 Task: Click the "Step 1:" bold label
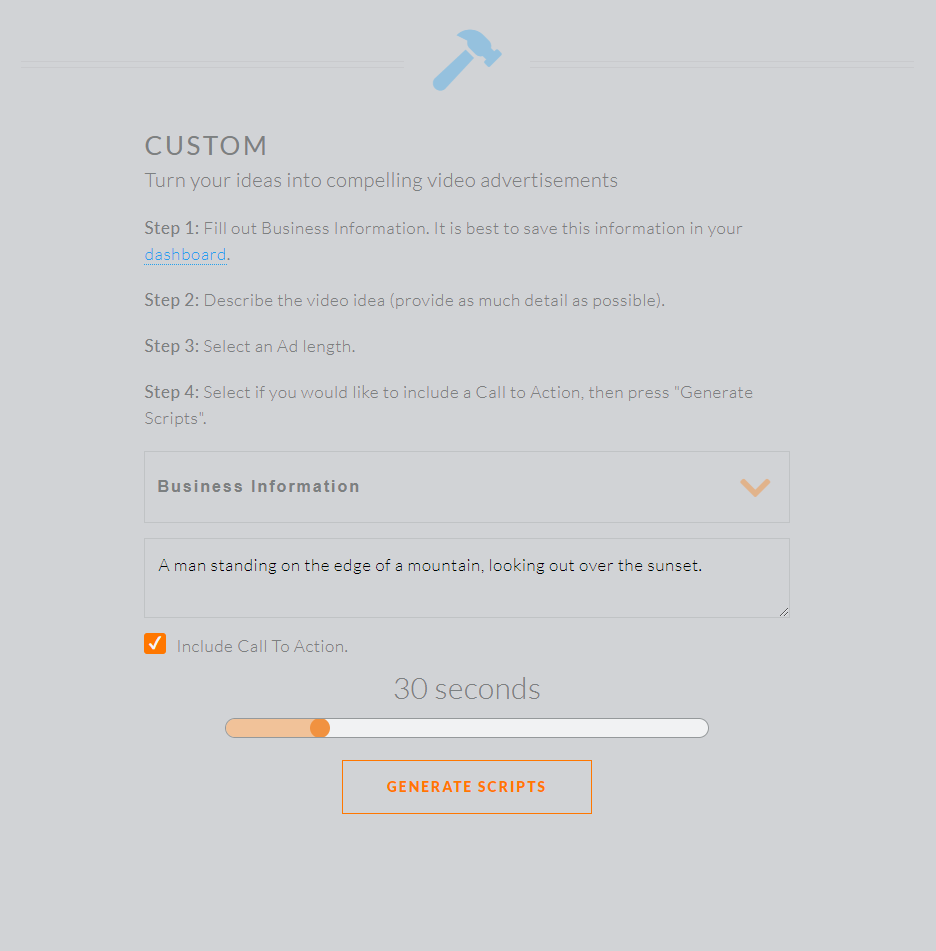[172, 228]
